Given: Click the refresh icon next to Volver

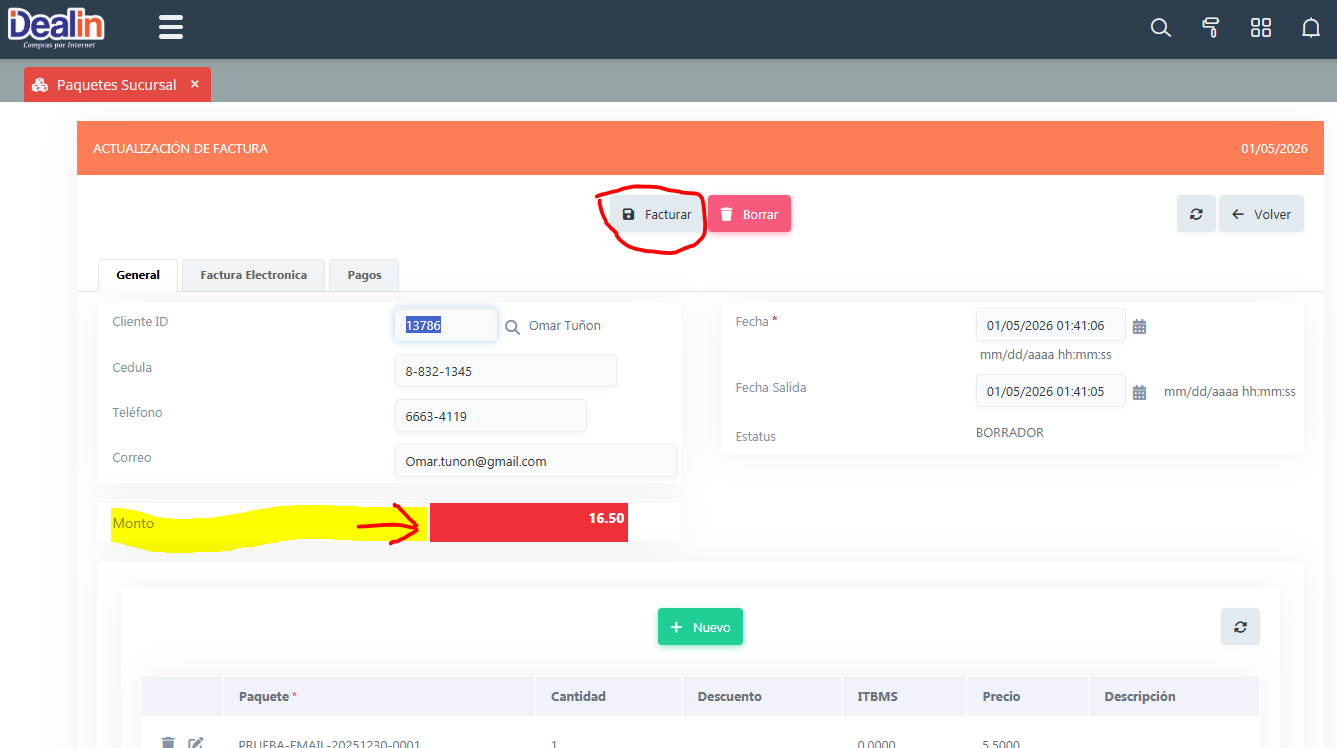Looking at the screenshot, I should point(1196,214).
